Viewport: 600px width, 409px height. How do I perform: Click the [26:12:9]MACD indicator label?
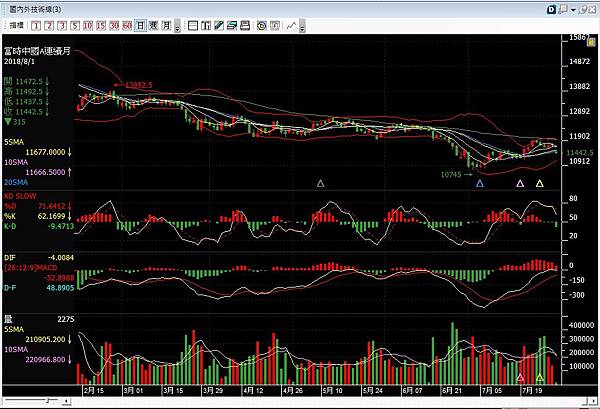click(x=31, y=267)
